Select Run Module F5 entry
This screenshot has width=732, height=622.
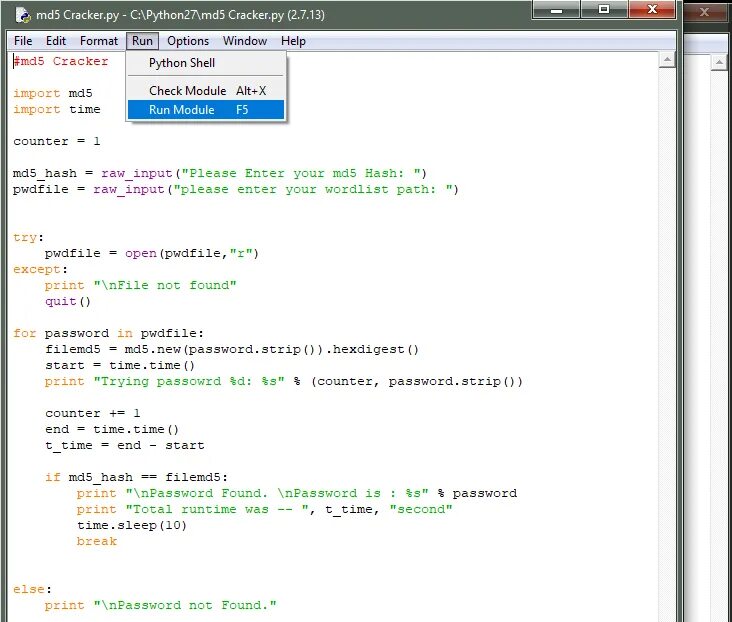pos(205,110)
